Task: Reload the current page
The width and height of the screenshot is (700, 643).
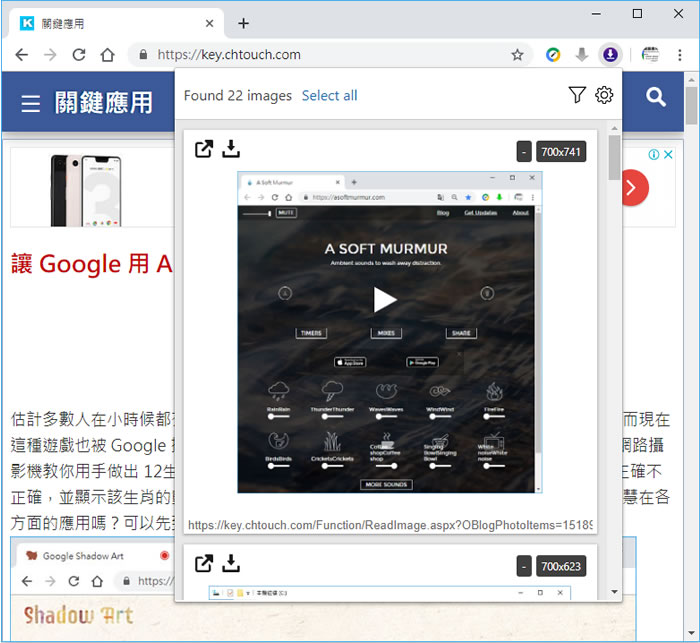Action: coord(79,55)
